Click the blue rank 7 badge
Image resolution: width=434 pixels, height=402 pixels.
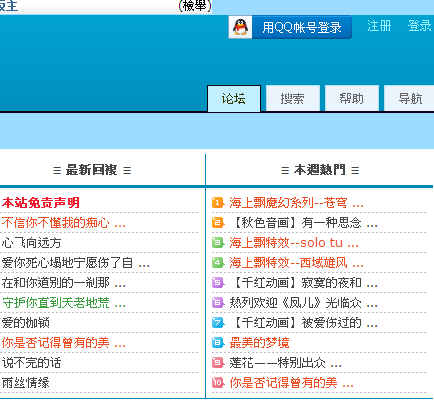(x=218, y=323)
